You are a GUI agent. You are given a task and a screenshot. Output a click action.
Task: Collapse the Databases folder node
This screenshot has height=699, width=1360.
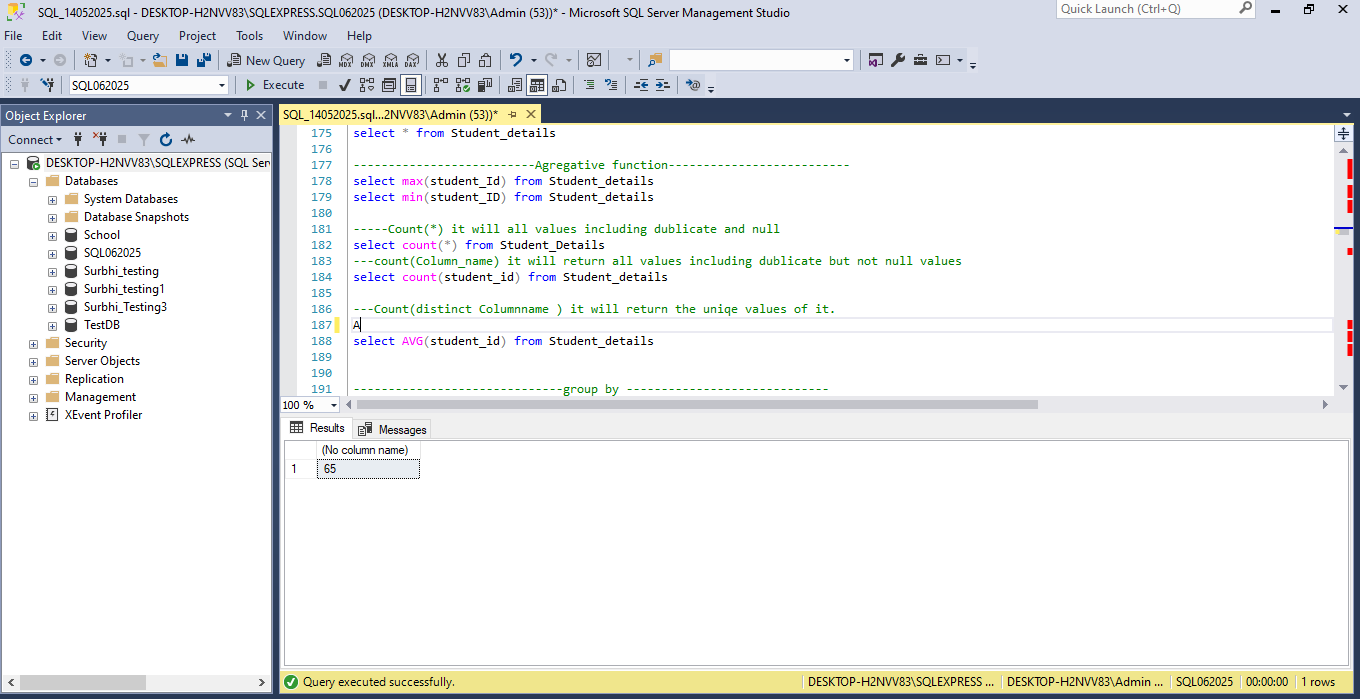point(33,181)
